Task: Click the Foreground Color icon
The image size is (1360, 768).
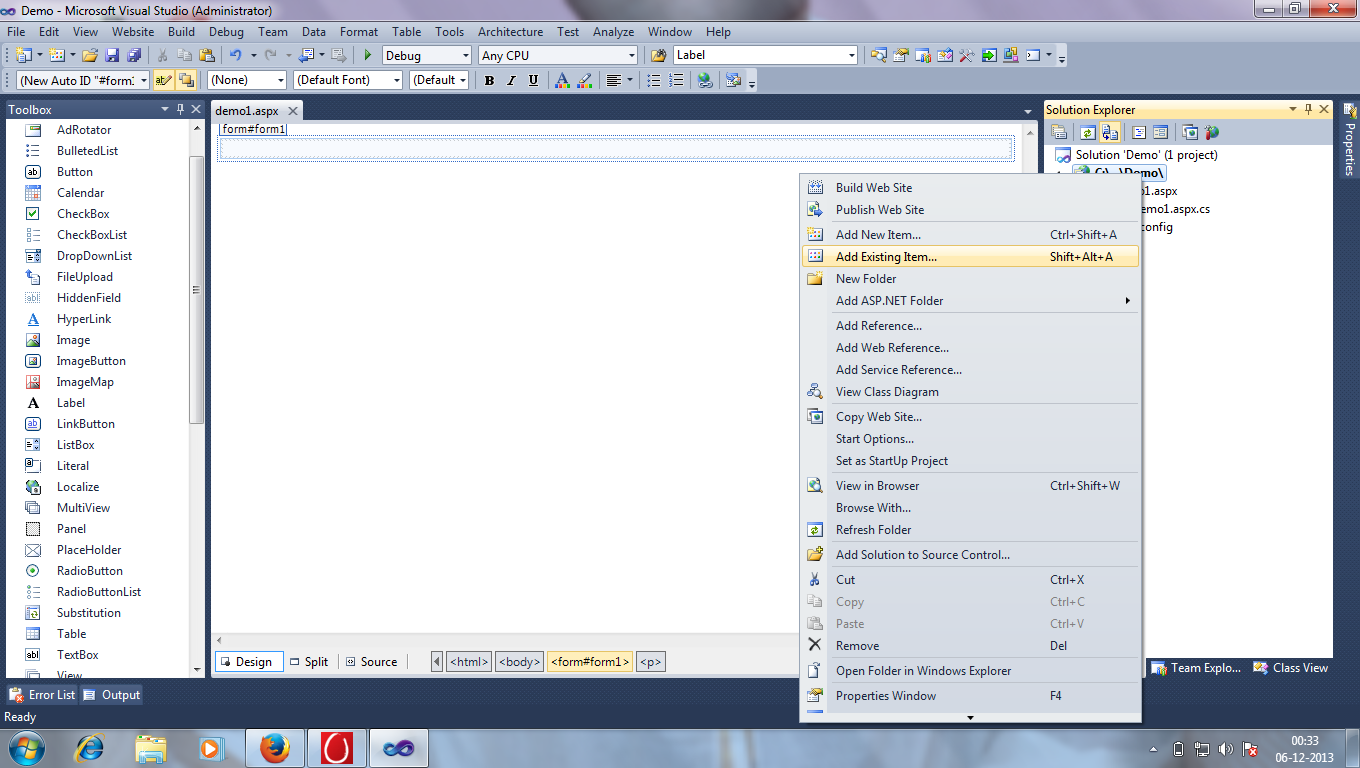Action: tap(562, 81)
